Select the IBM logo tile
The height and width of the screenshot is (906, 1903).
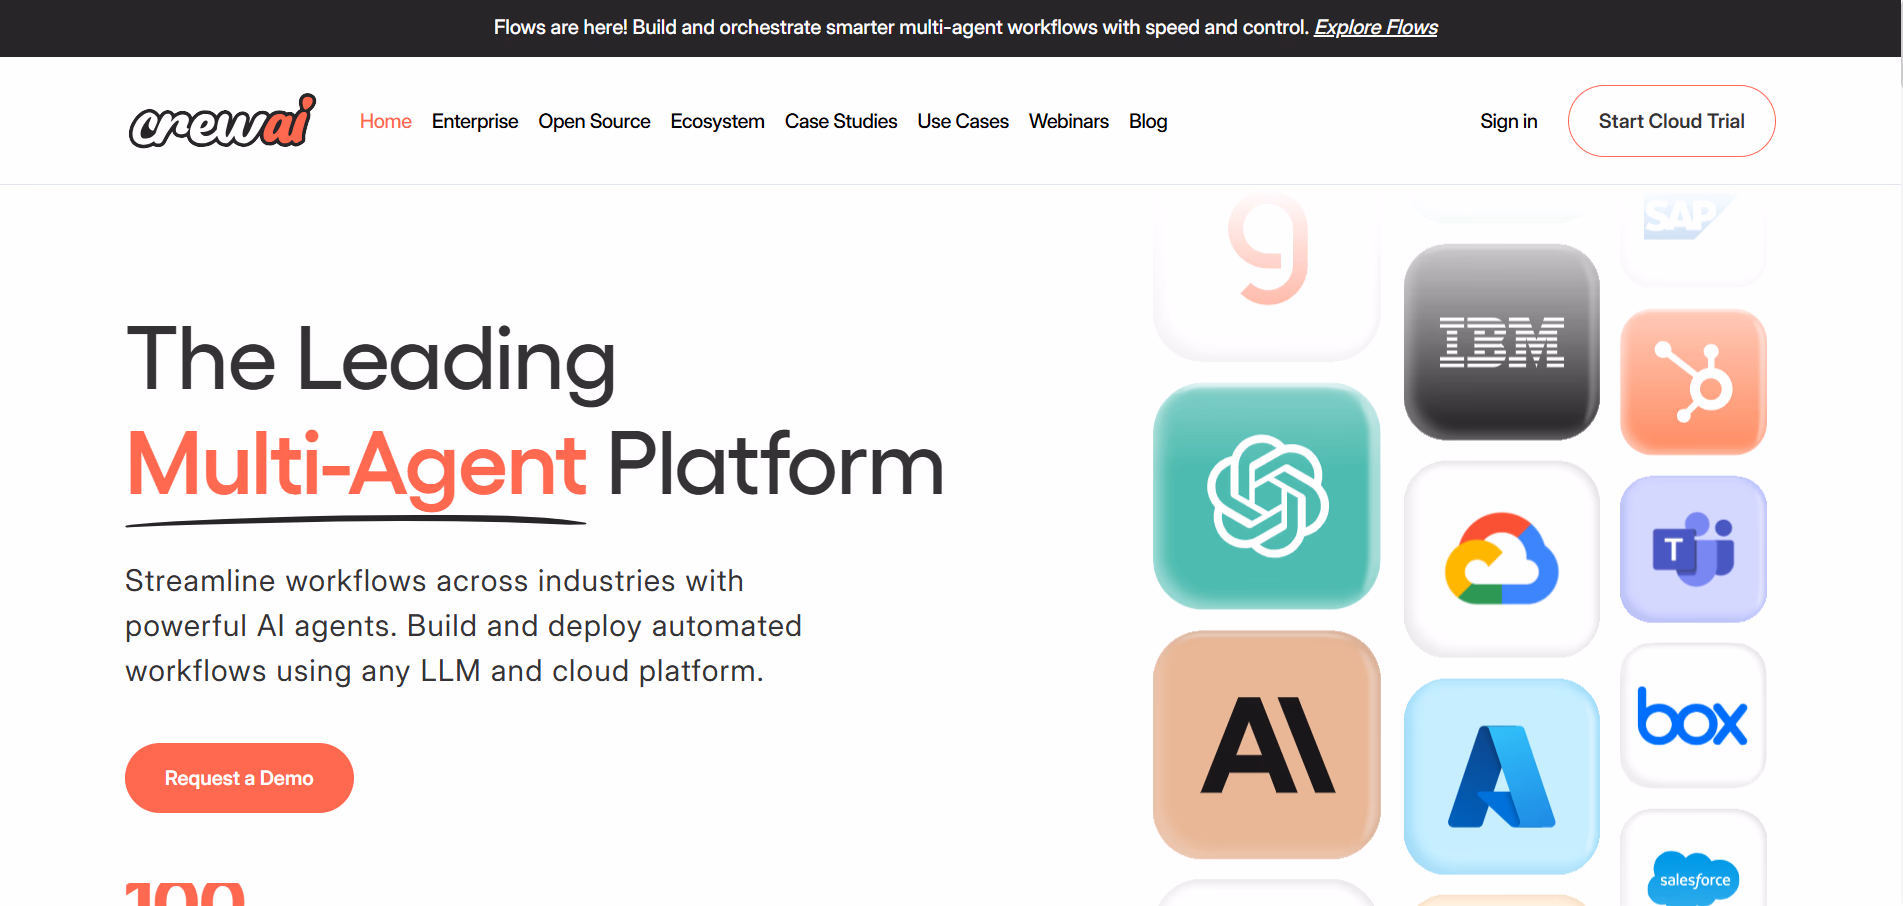tap(1501, 342)
